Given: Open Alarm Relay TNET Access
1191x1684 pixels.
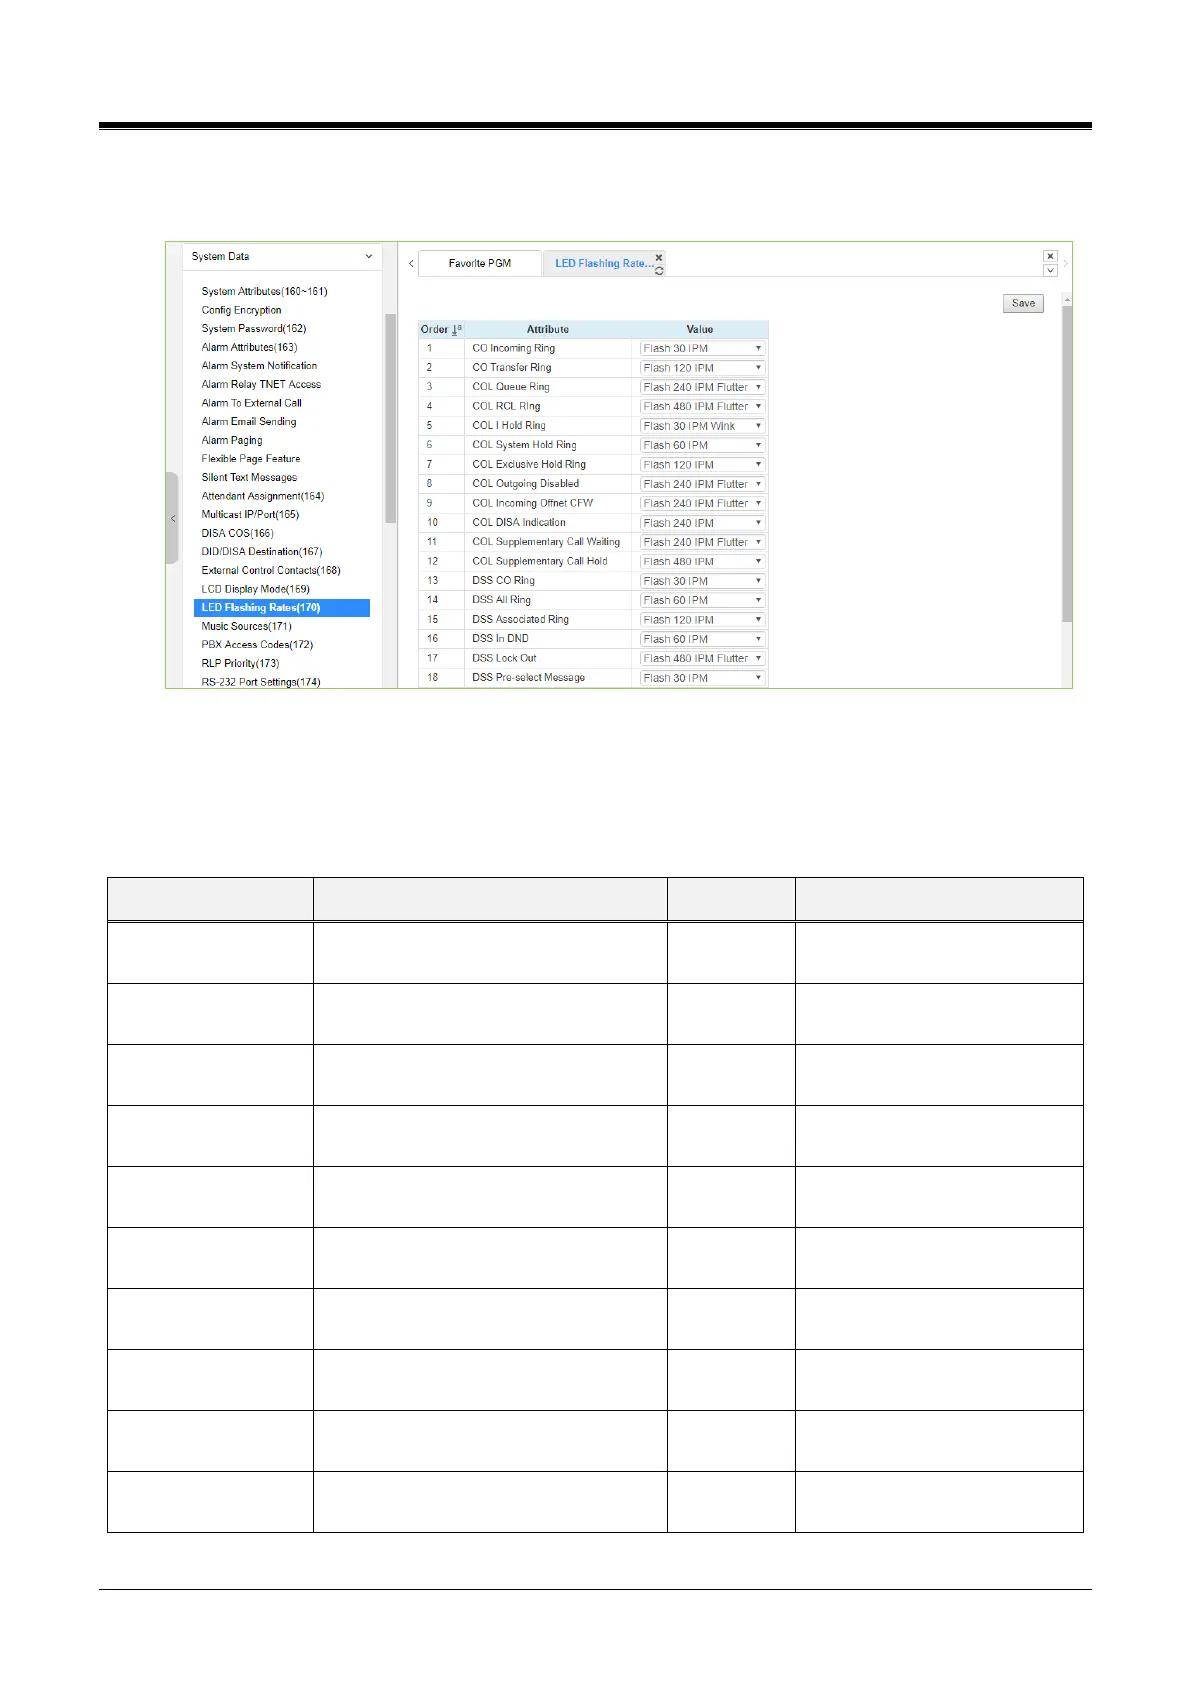Looking at the screenshot, I should point(261,384).
